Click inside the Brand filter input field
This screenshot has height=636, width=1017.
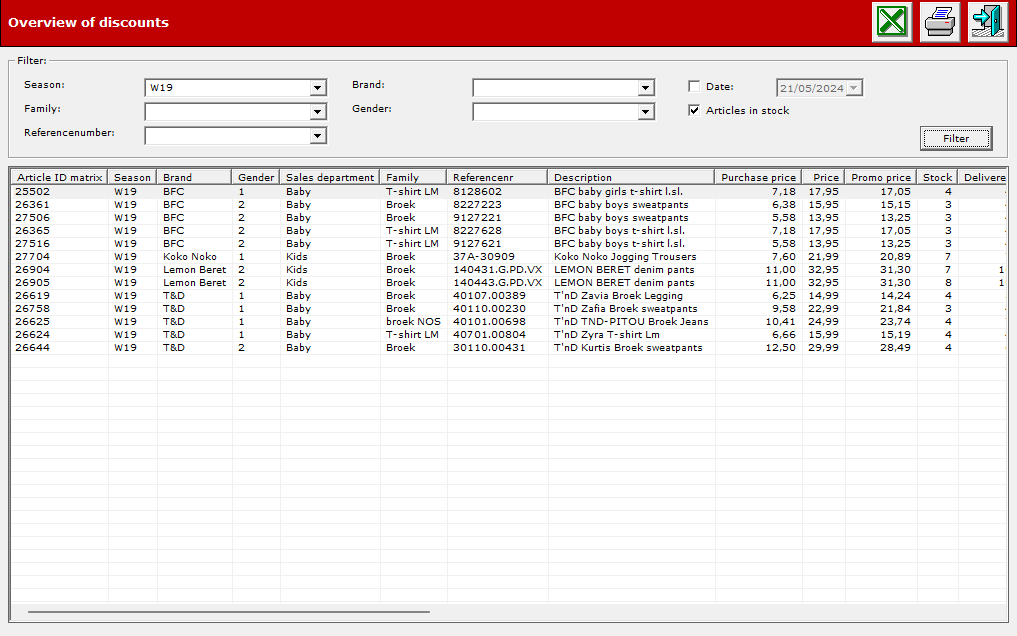(x=556, y=88)
